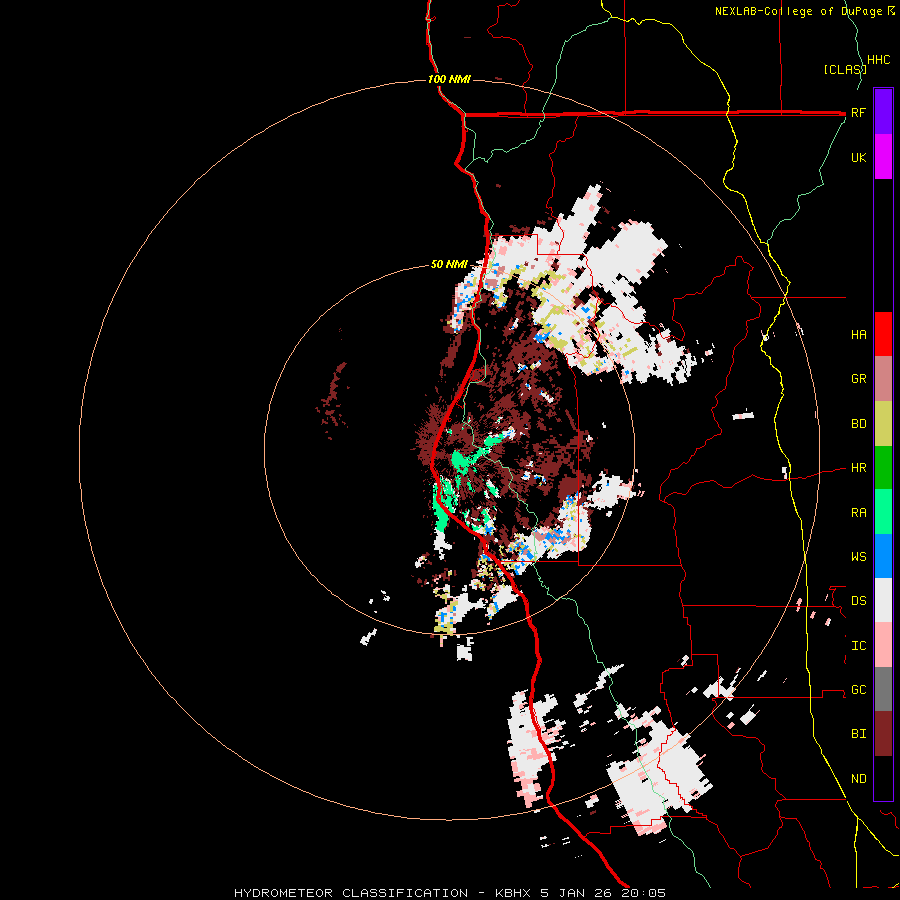The height and width of the screenshot is (900, 900).
Task: Click the KBHX radar site identifier
Action: (513, 893)
